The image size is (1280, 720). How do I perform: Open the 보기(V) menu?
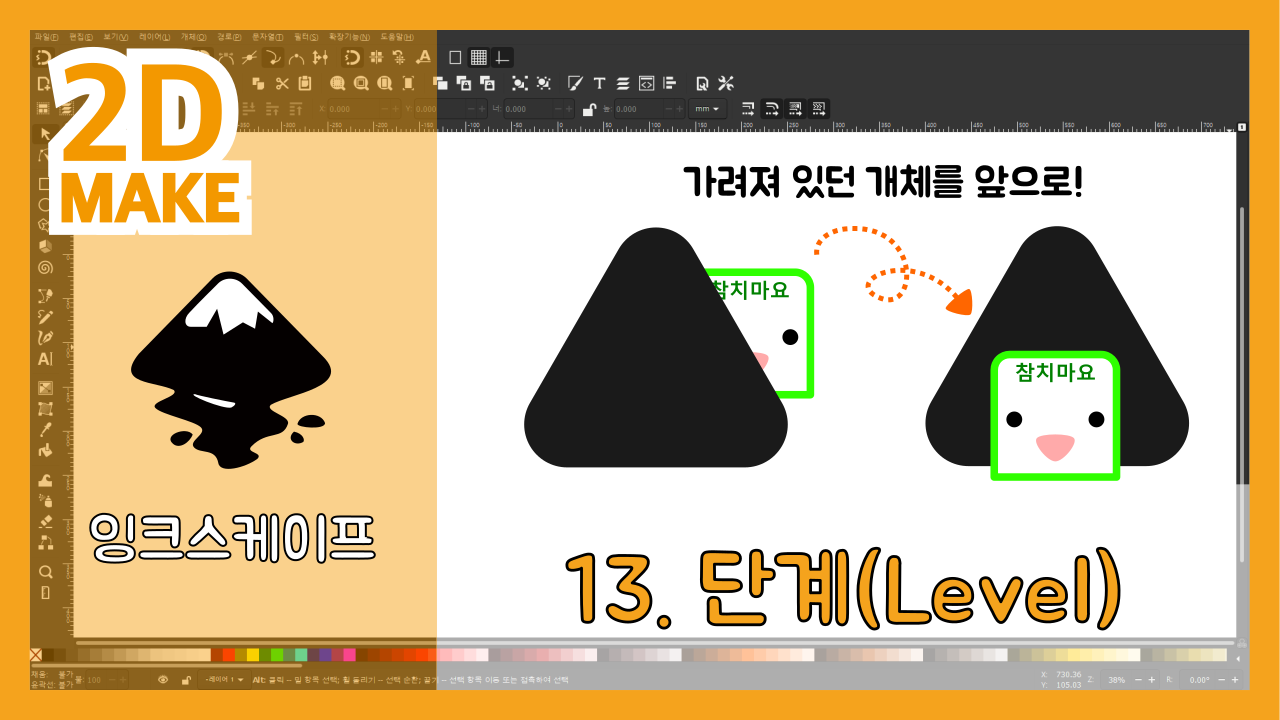click(117, 37)
